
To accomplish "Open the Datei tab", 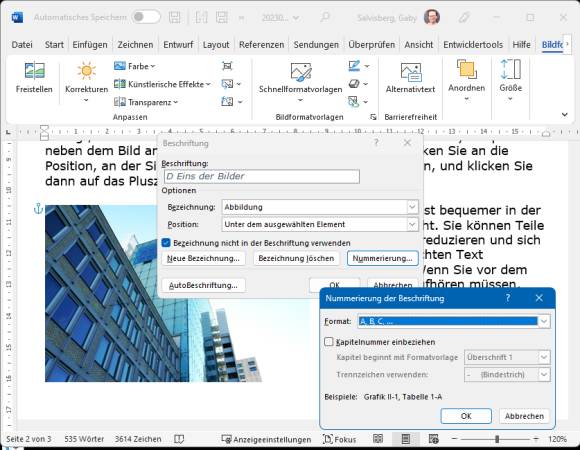I will (x=22, y=45).
